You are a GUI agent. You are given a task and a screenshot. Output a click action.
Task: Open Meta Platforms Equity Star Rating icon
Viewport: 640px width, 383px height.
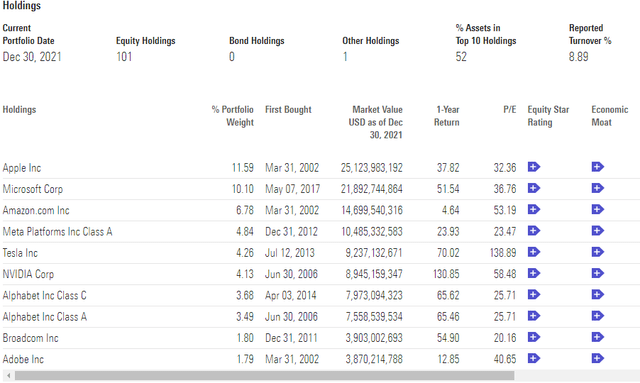(x=533, y=231)
